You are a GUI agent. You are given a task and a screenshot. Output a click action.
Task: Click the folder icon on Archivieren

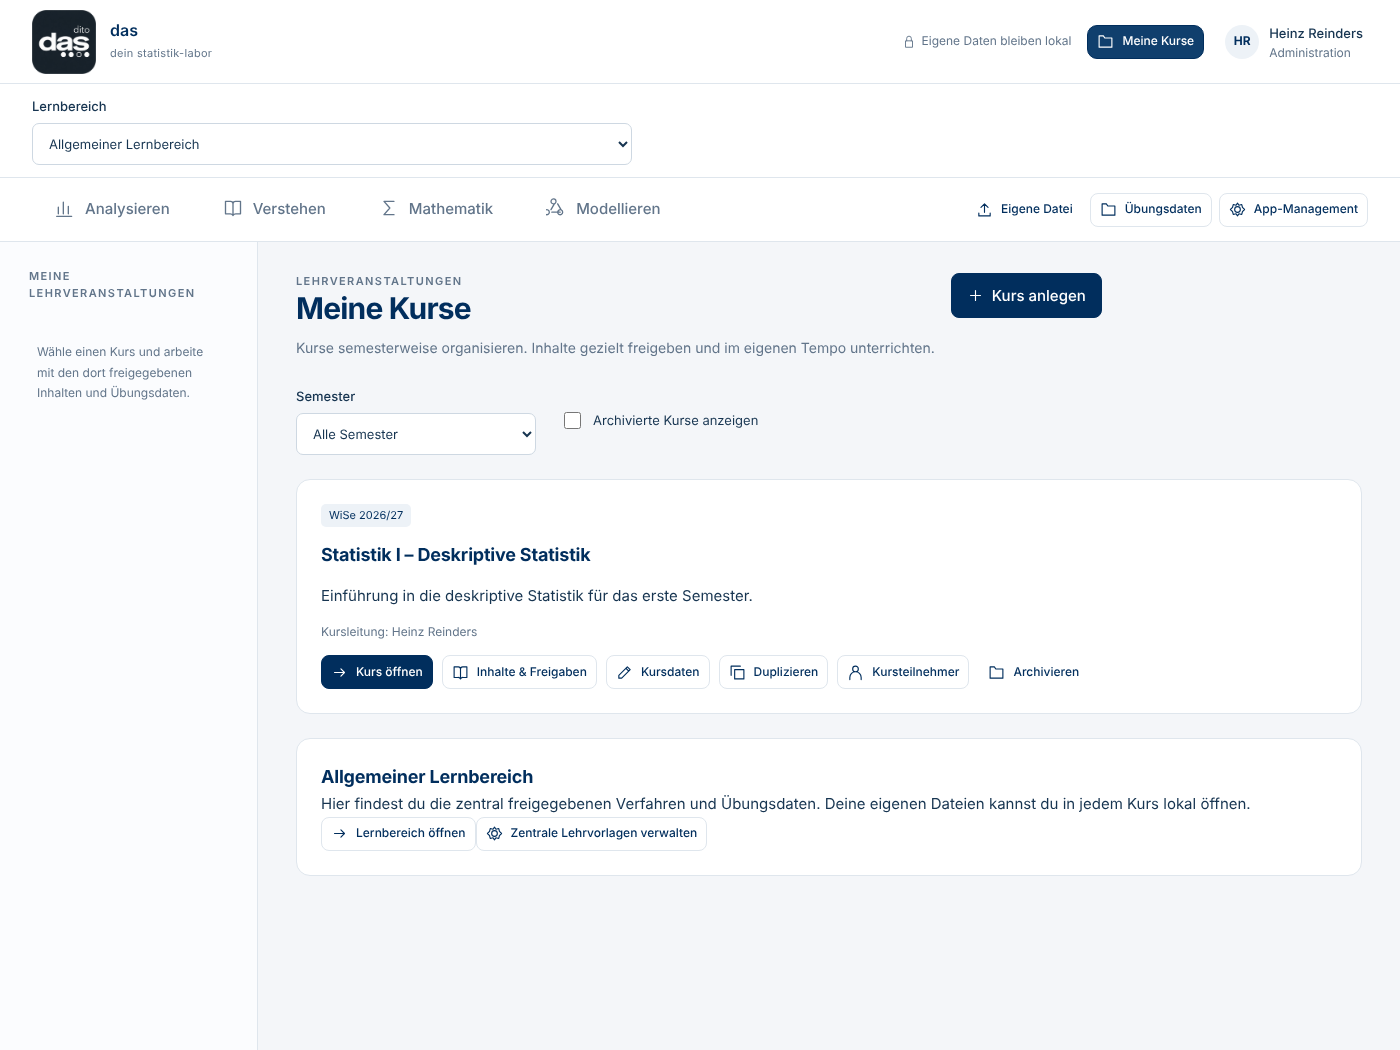[997, 673]
